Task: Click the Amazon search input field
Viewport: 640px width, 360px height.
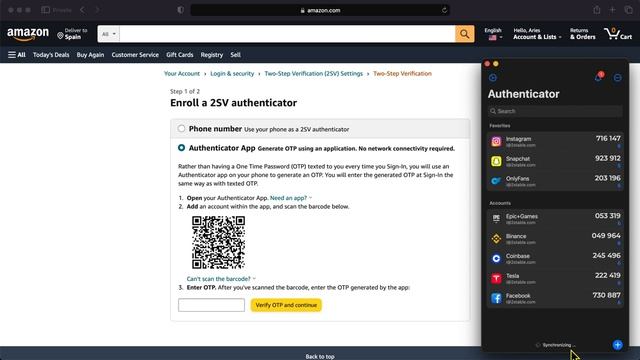Action: pos(287,34)
